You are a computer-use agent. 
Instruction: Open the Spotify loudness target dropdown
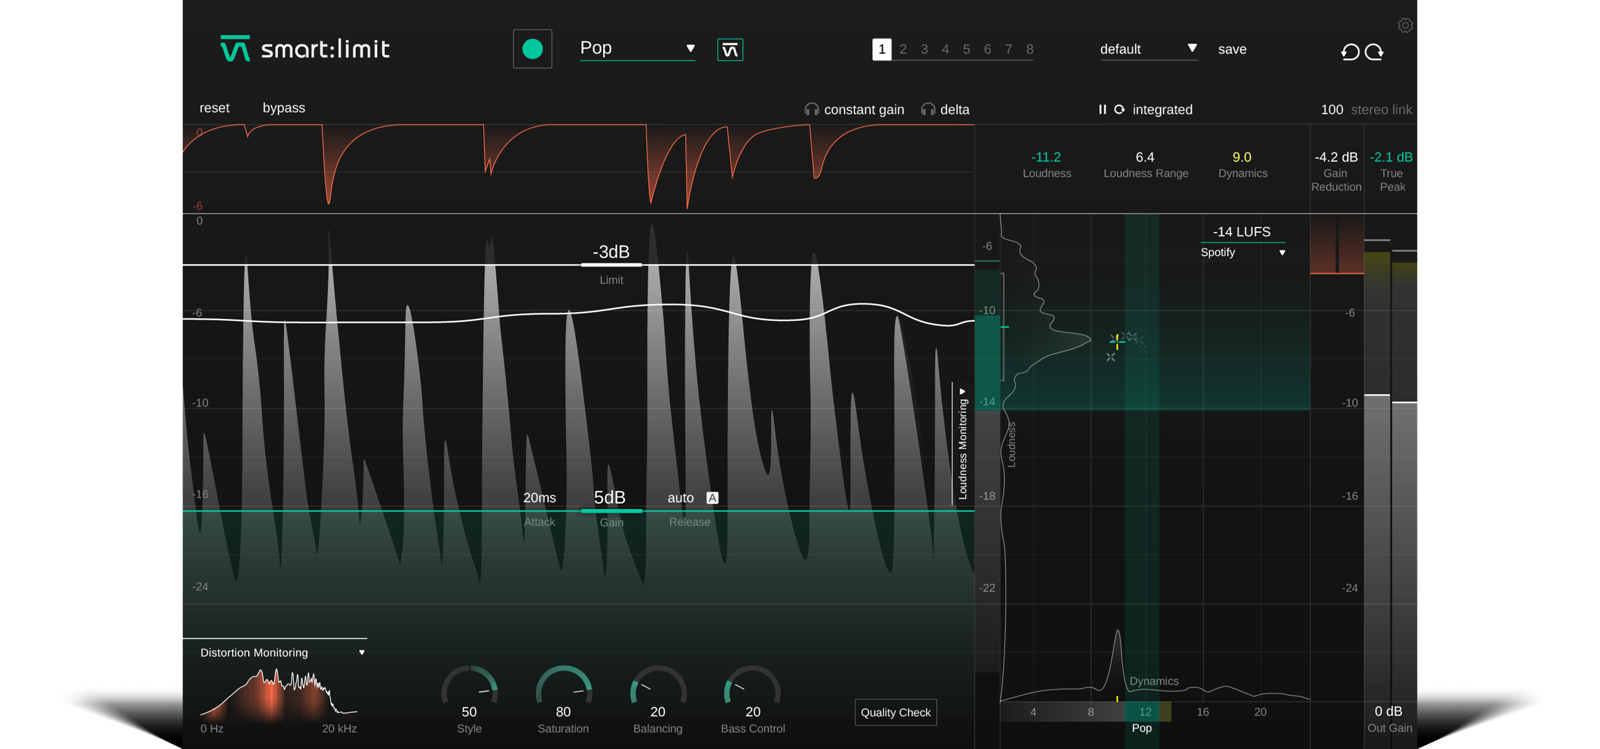point(1243,253)
